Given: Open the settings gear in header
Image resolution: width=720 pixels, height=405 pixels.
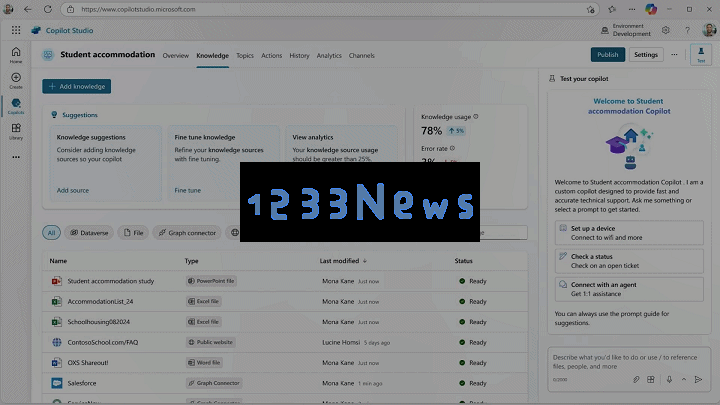Looking at the screenshot, I should point(666,30).
